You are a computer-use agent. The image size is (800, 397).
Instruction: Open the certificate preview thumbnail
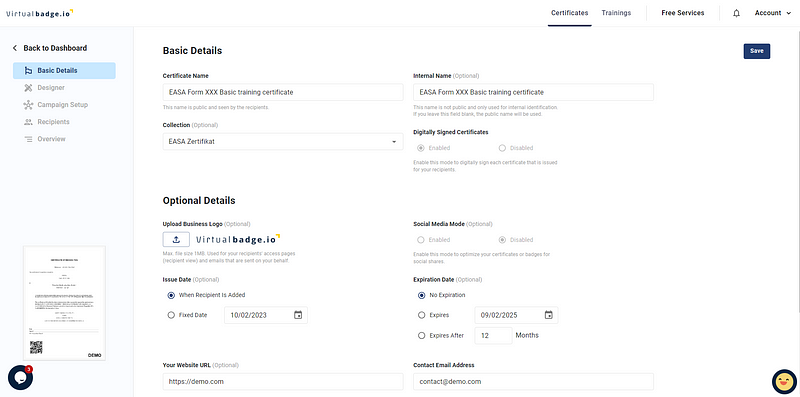click(64, 304)
